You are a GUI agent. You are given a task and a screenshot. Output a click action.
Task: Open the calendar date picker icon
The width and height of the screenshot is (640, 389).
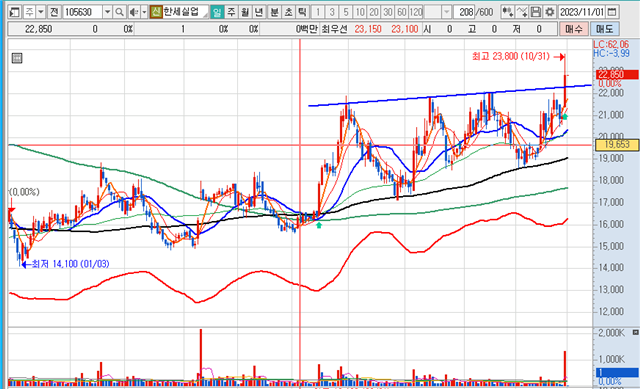612,12
